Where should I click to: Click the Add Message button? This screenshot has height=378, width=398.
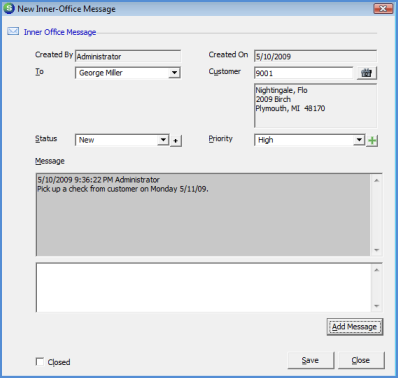tap(355, 327)
